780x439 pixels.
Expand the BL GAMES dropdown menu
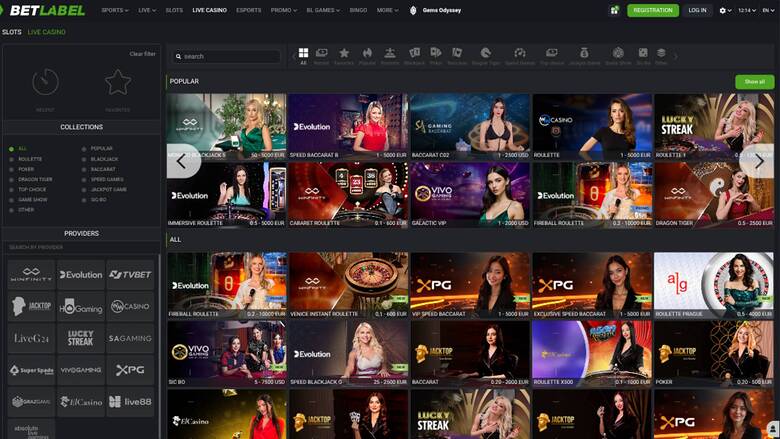click(323, 10)
